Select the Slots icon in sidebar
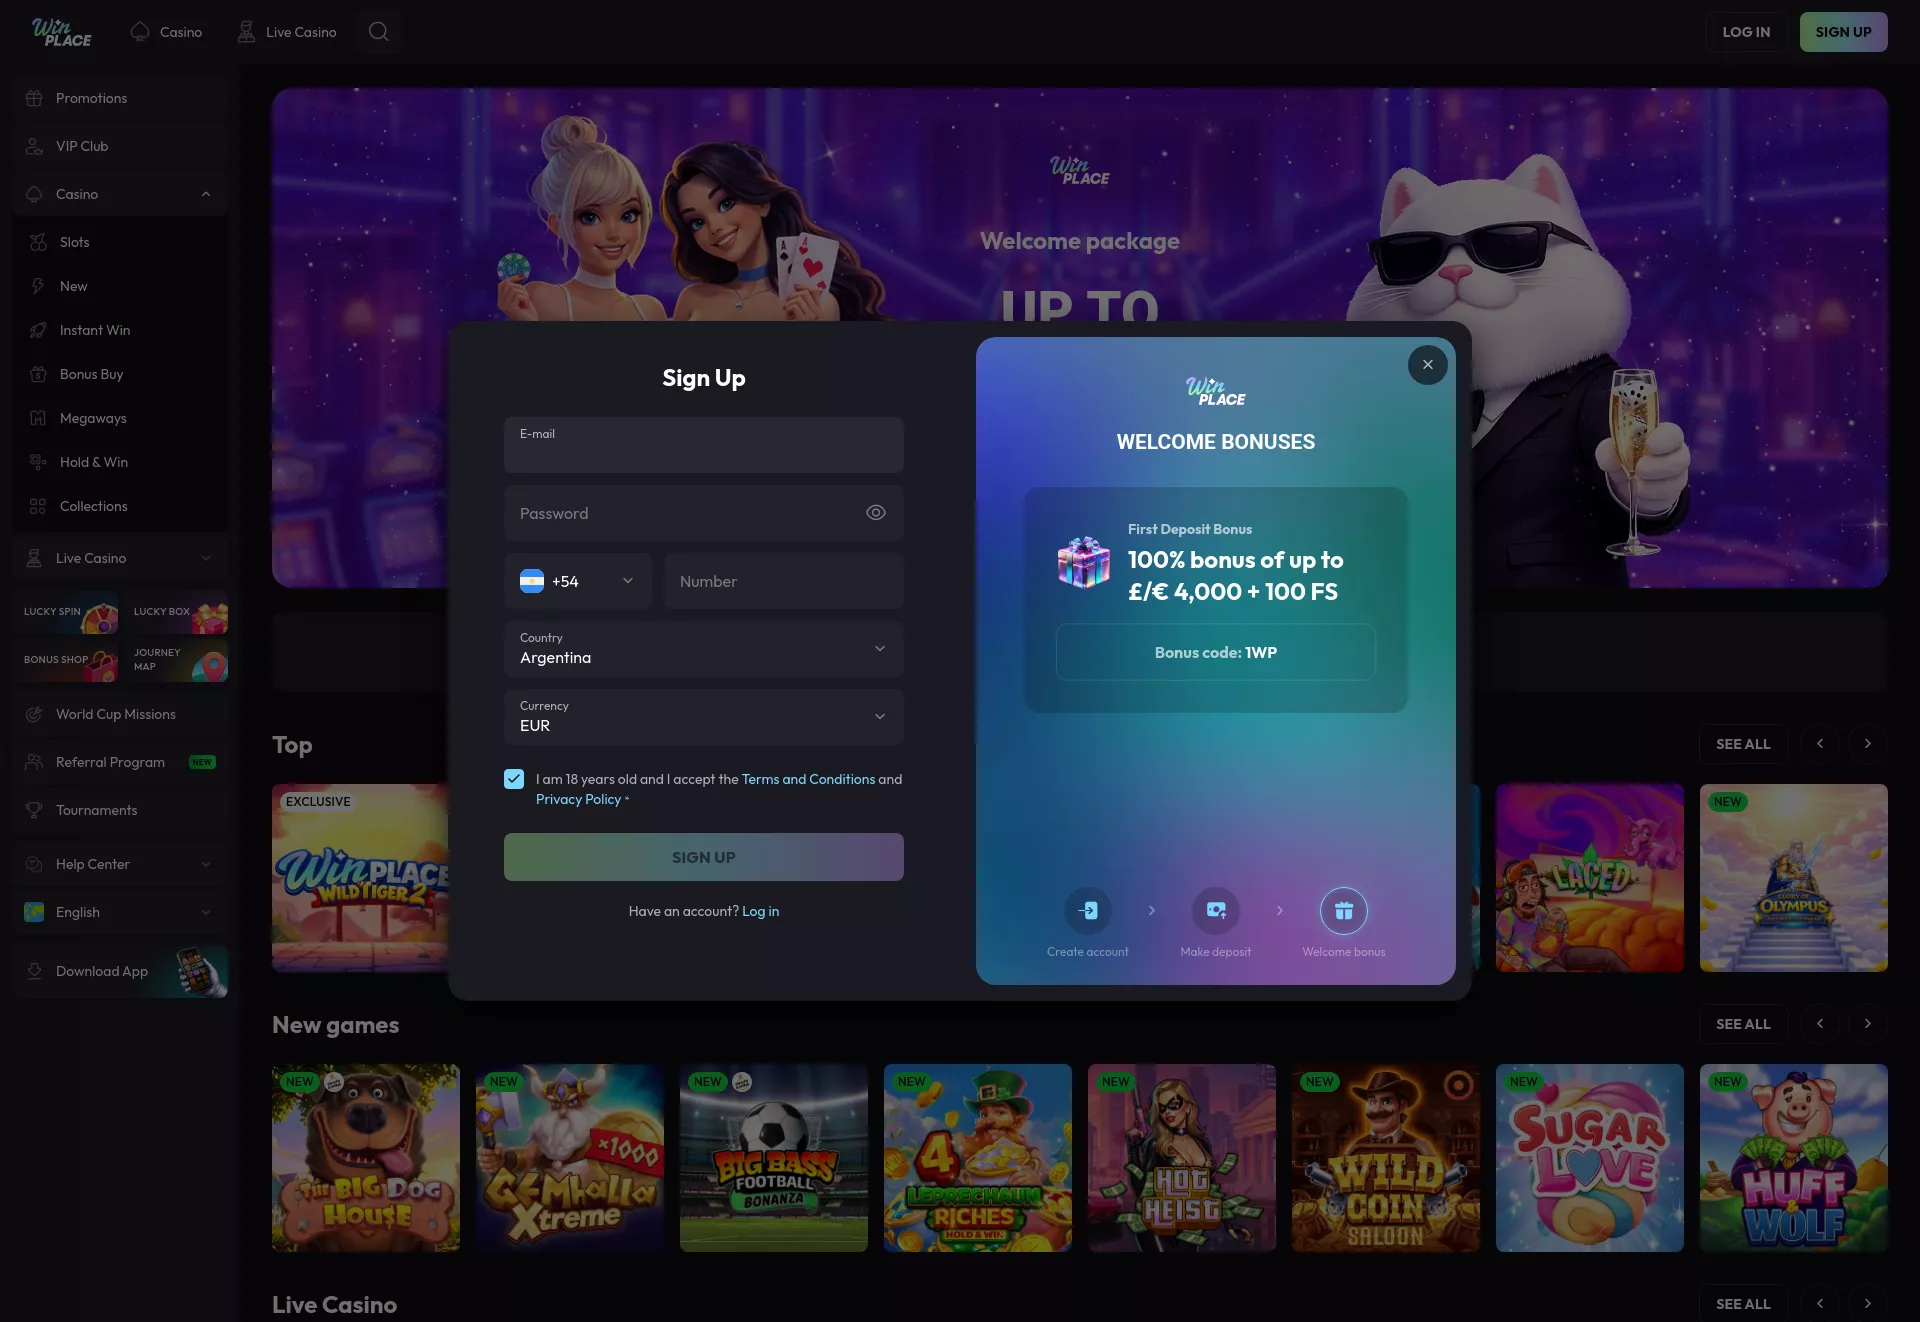This screenshot has width=1920, height=1322. pos(38,242)
